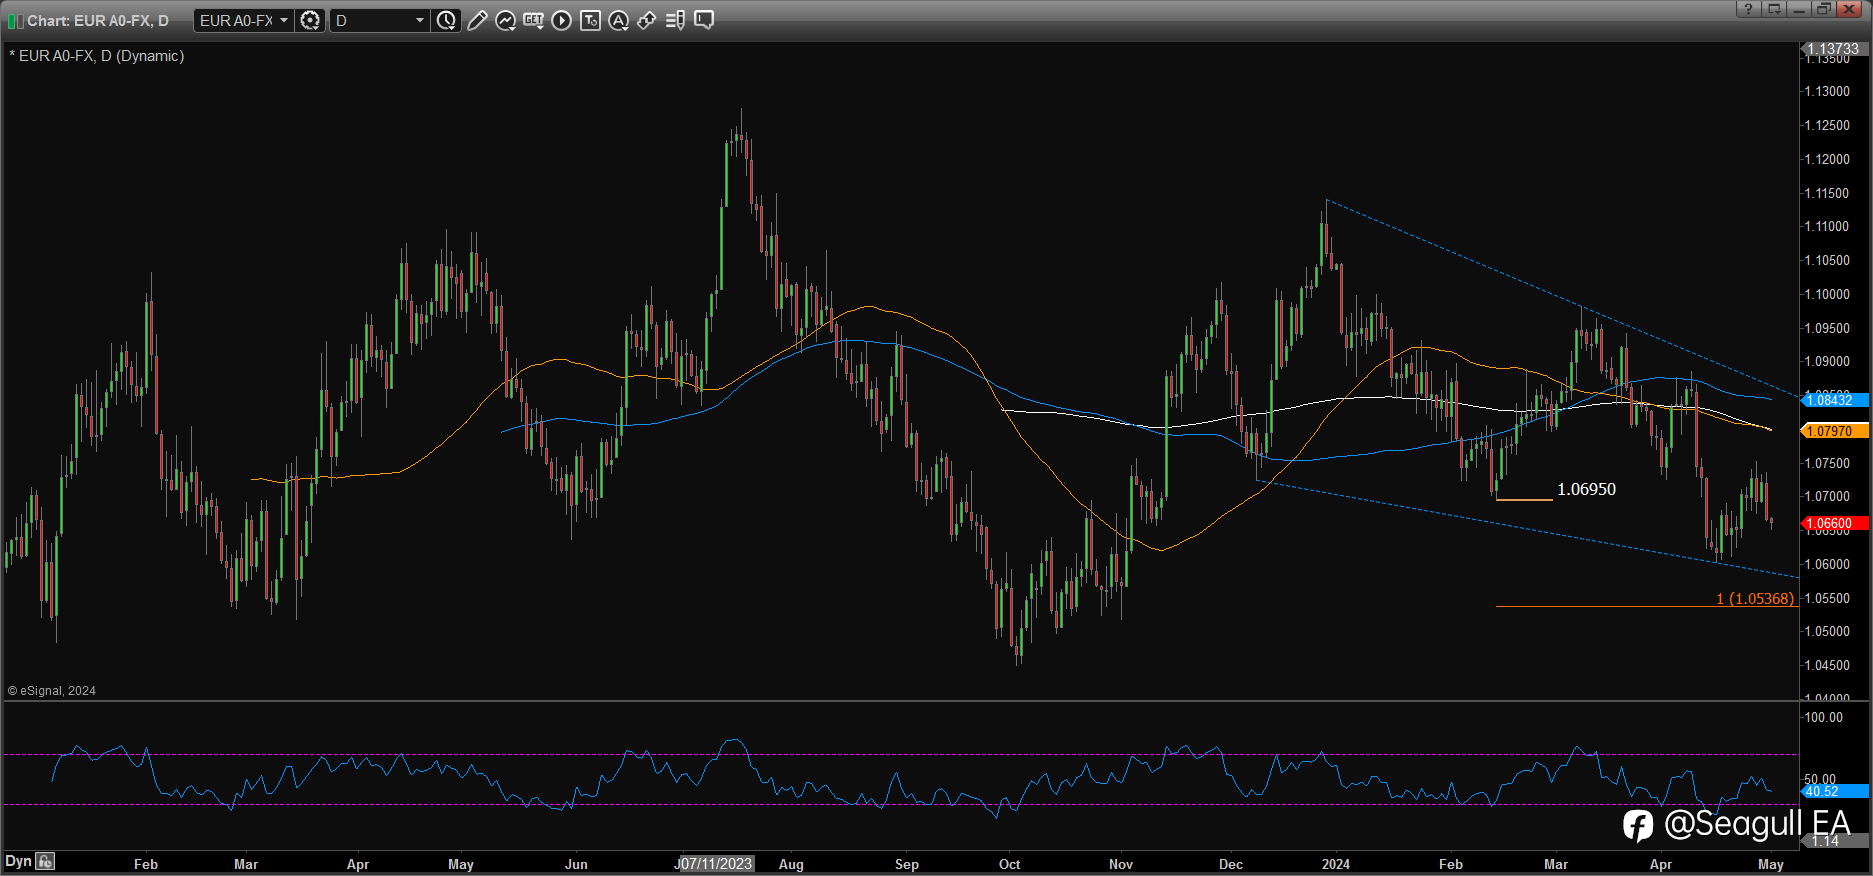Open the GET studies menu

pos(534,20)
